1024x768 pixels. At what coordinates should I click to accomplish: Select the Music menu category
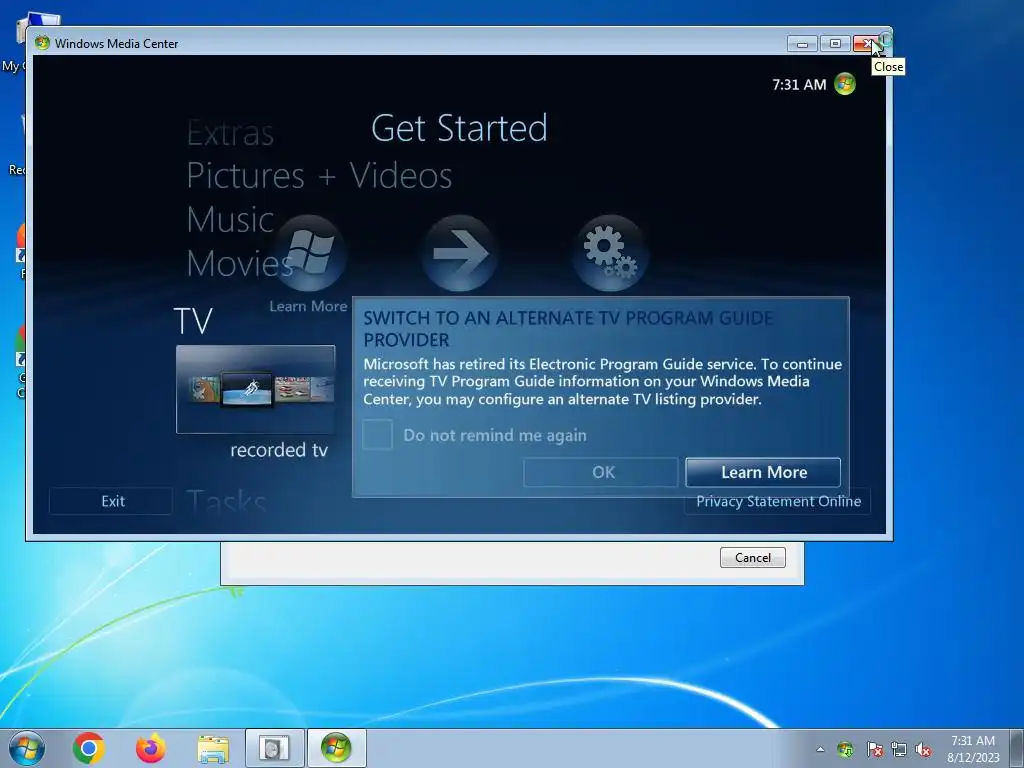(230, 219)
